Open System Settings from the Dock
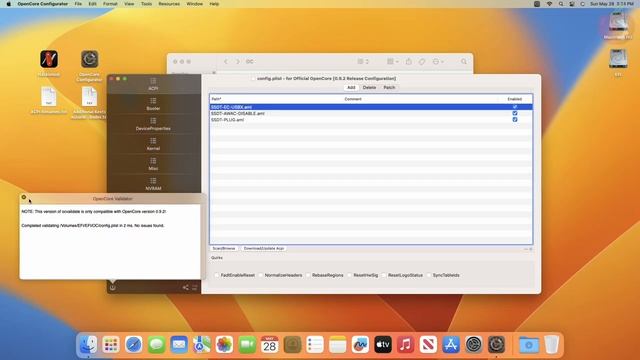 coord(473,345)
